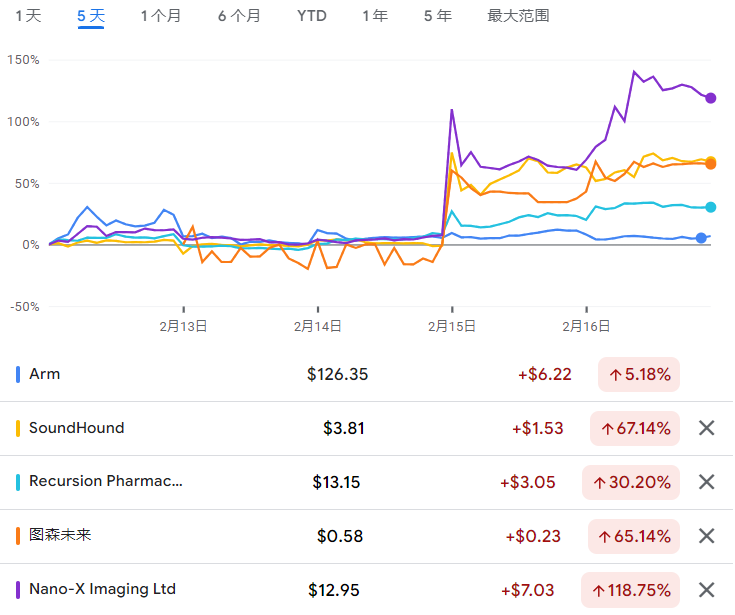735x615 pixels.
Task: Click the 图森未来 price $0.58
Action: pyautogui.click(x=340, y=536)
